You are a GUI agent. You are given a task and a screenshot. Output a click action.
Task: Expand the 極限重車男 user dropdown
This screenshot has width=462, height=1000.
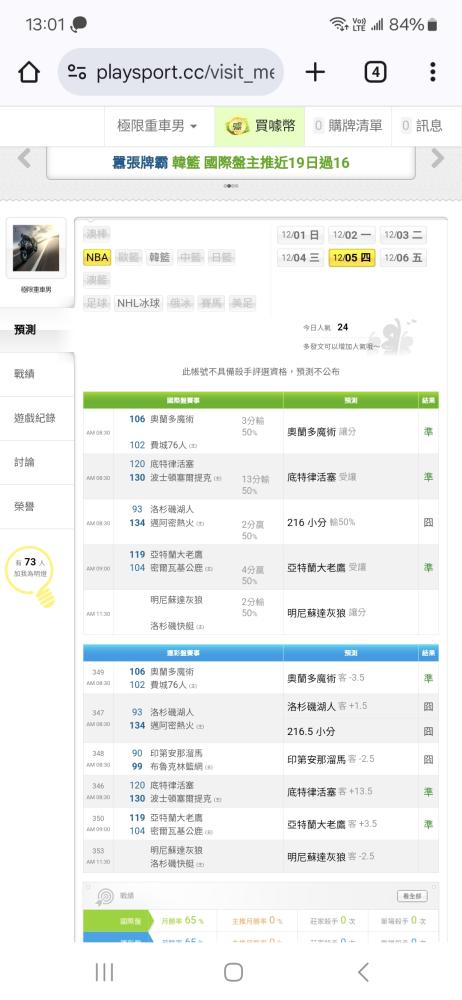(x=157, y=126)
